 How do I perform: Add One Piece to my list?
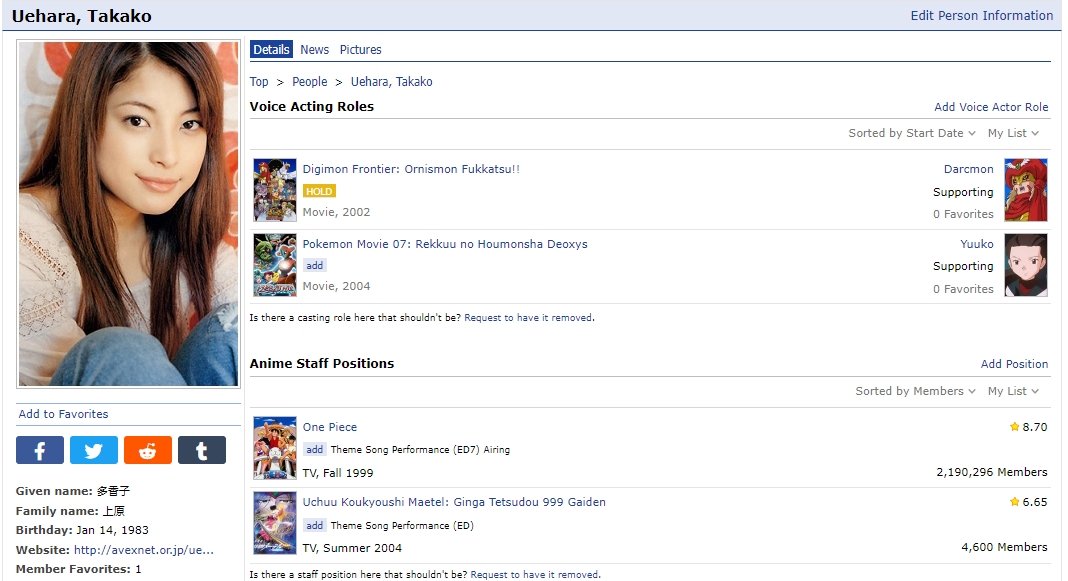pos(315,450)
